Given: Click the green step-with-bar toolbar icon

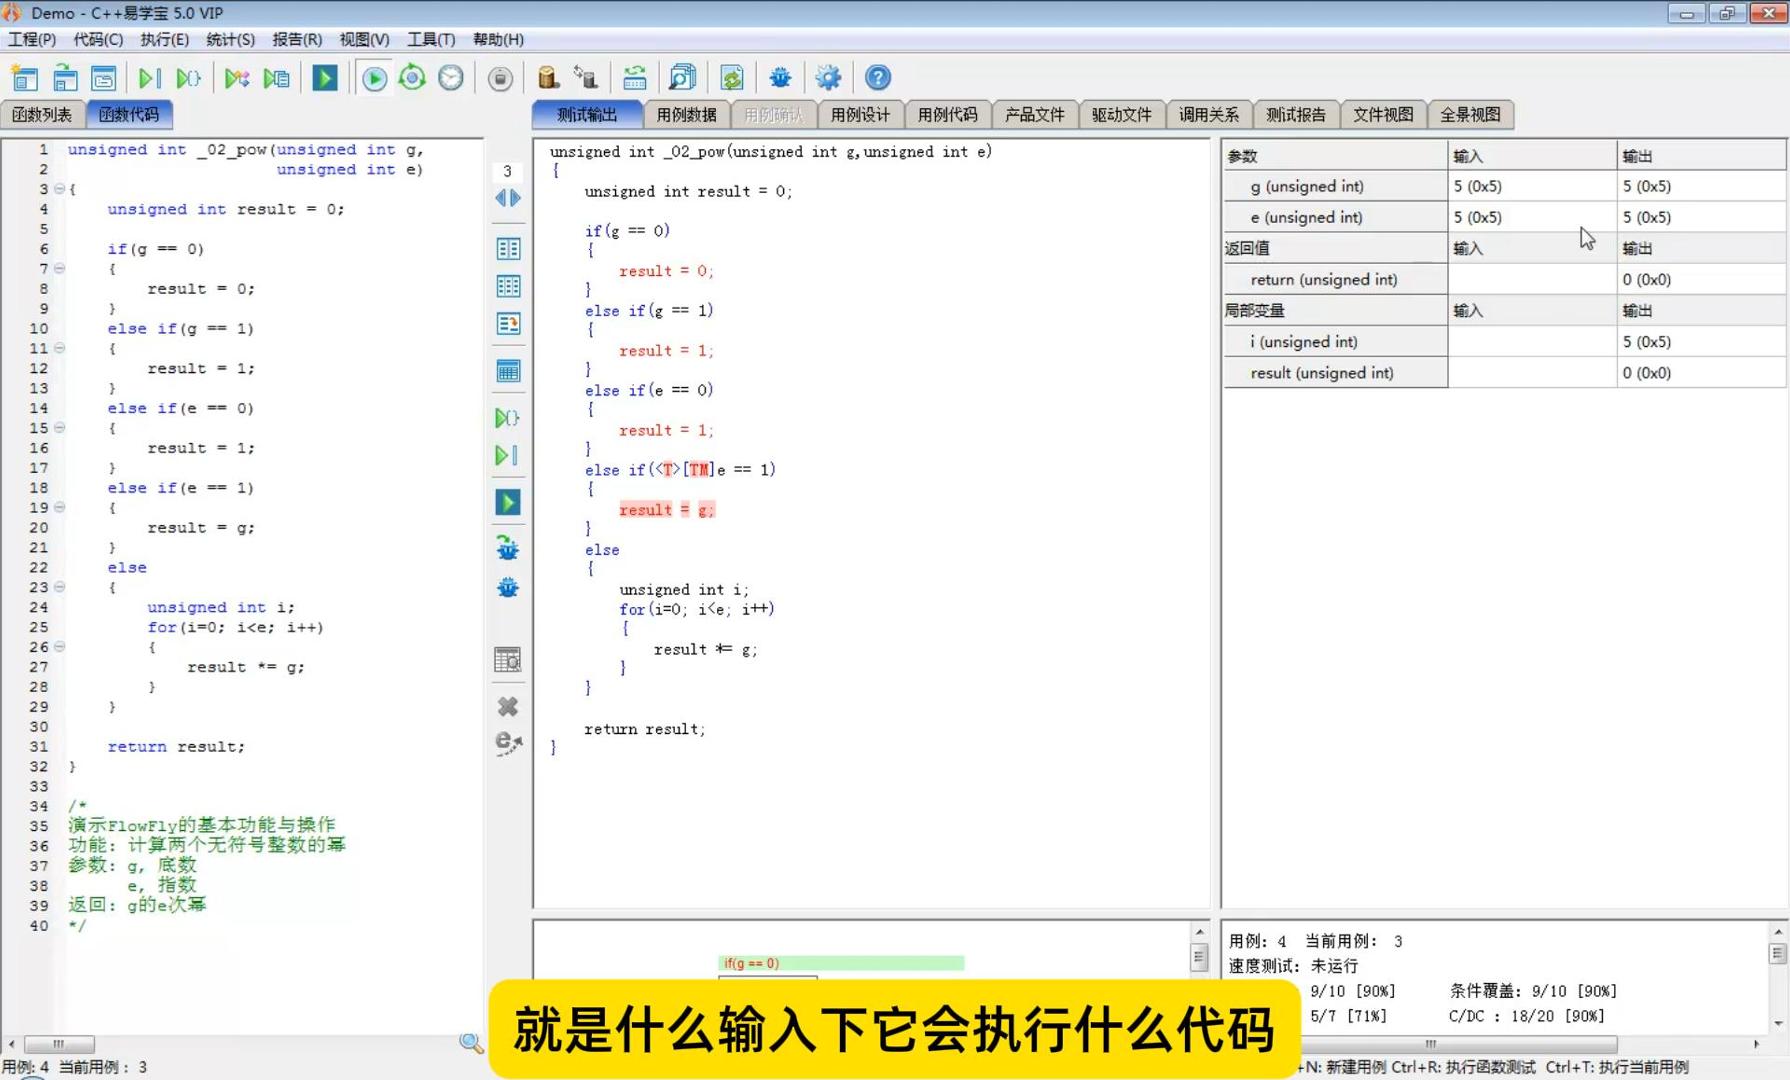Looking at the screenshot, I should [x=149, y=78].
